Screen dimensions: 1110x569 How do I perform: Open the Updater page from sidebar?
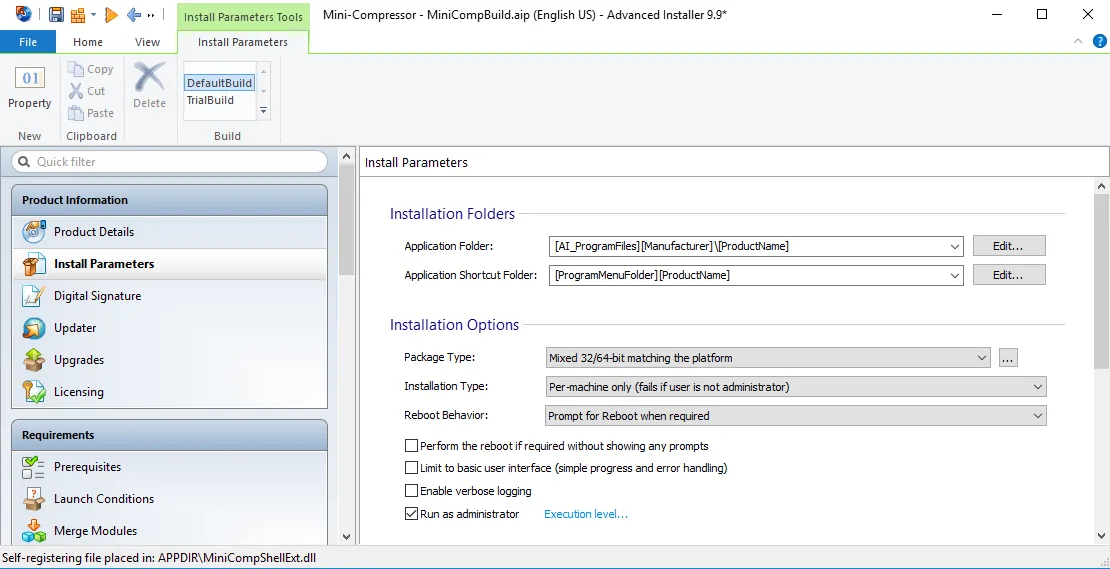[169, 328]
